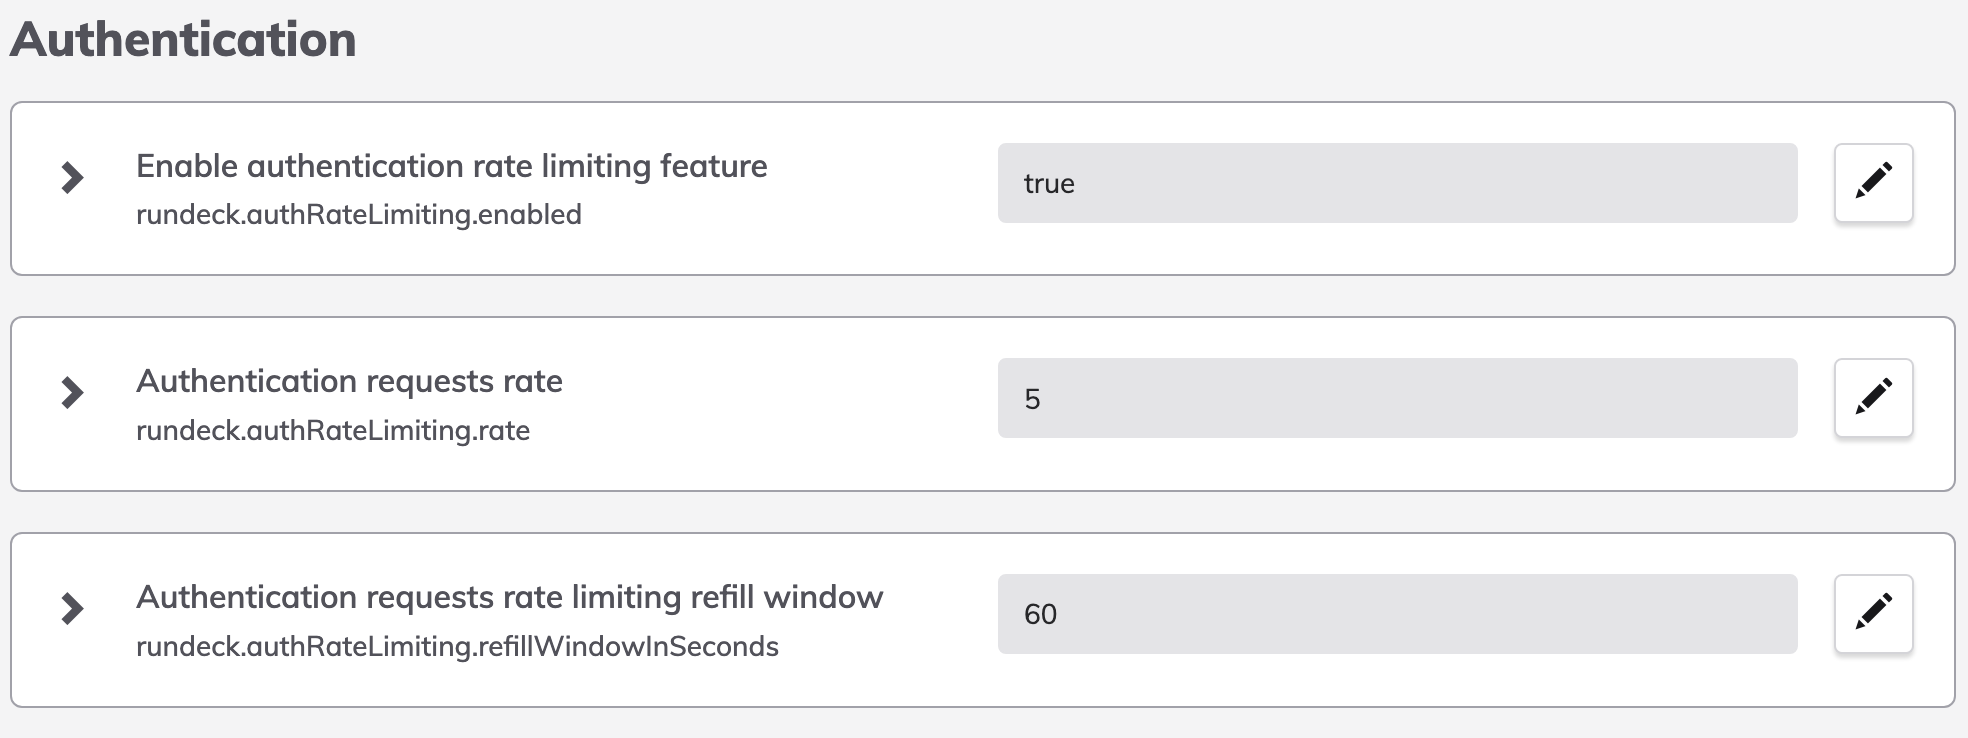This screenshot has height=738, width=1968.
Task: Select the value field showing true
Action: [1397, 183]
